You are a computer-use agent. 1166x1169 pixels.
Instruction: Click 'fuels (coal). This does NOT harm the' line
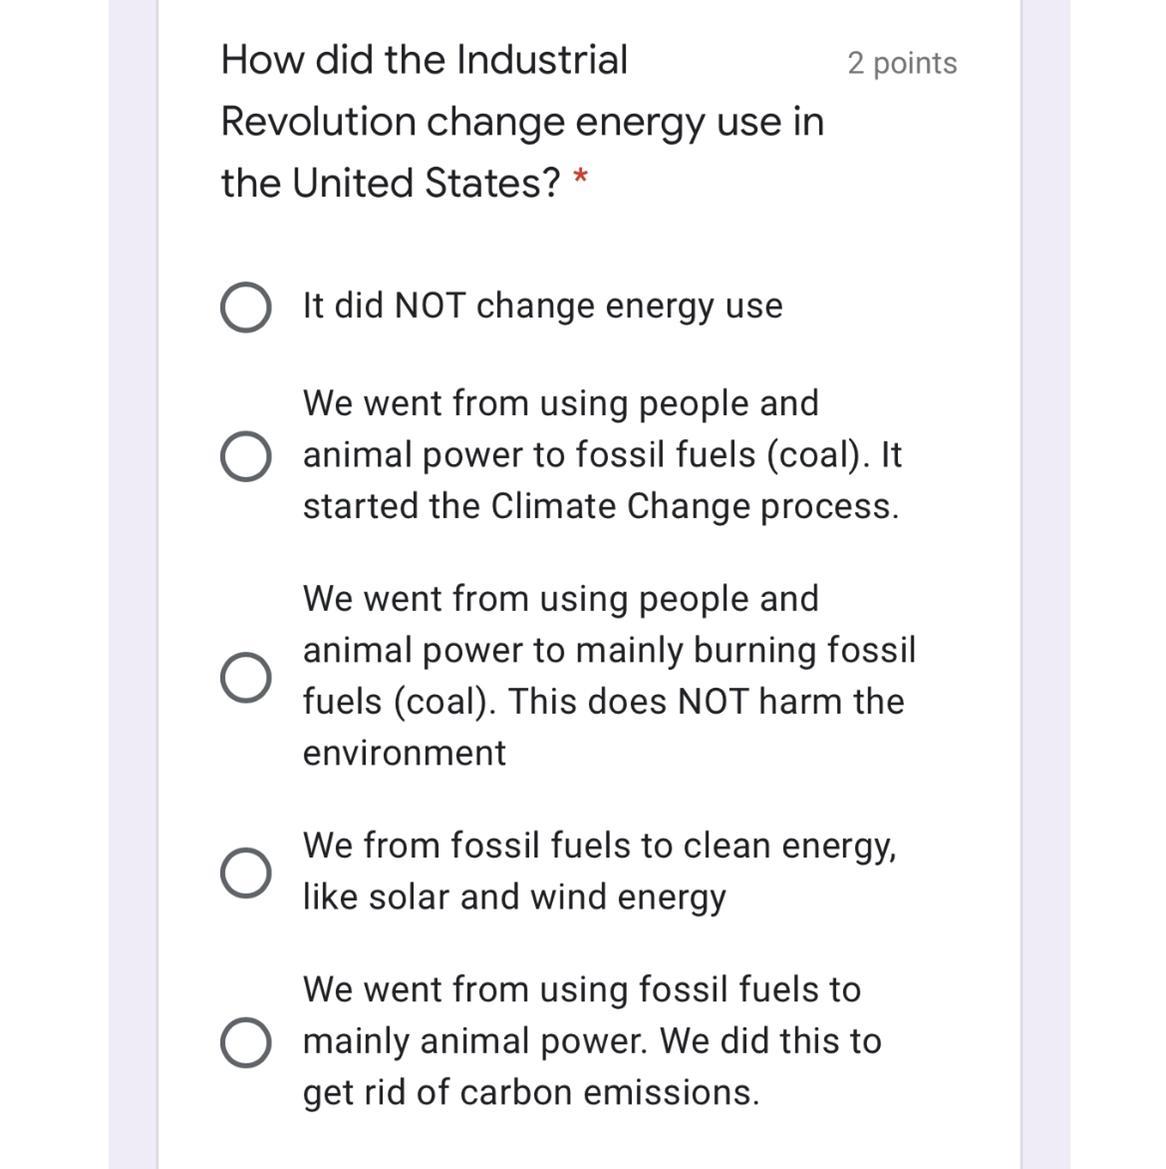point(603,702)
